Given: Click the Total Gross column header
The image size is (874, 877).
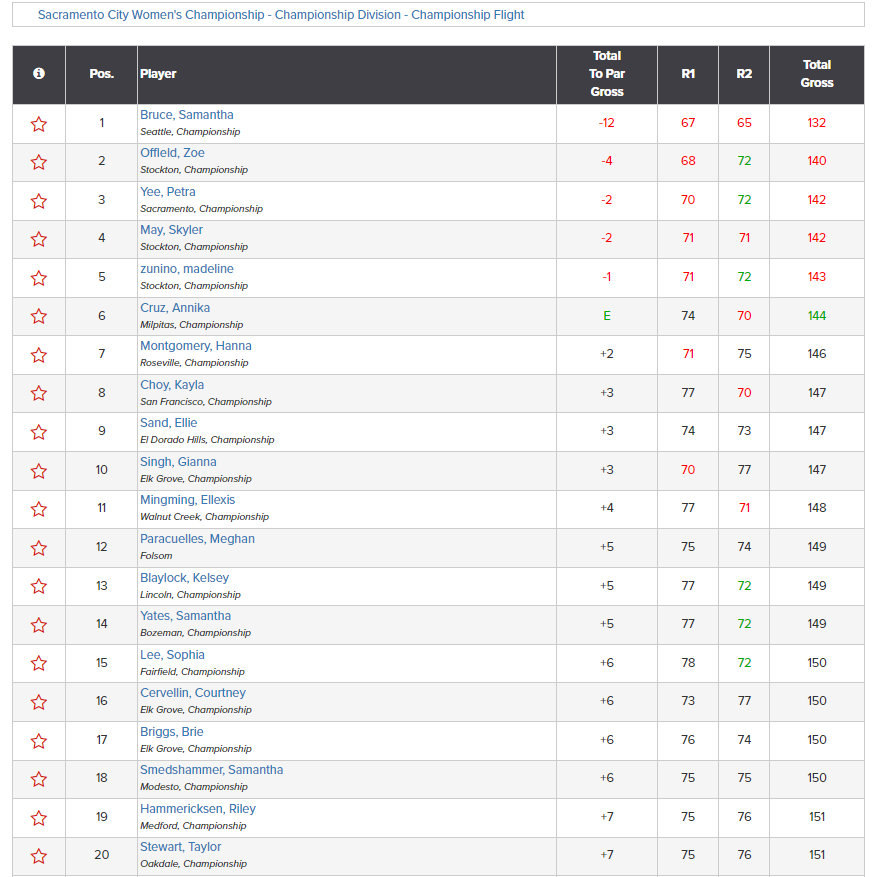Looking at the screenshot, I should (x=816, y=74).
